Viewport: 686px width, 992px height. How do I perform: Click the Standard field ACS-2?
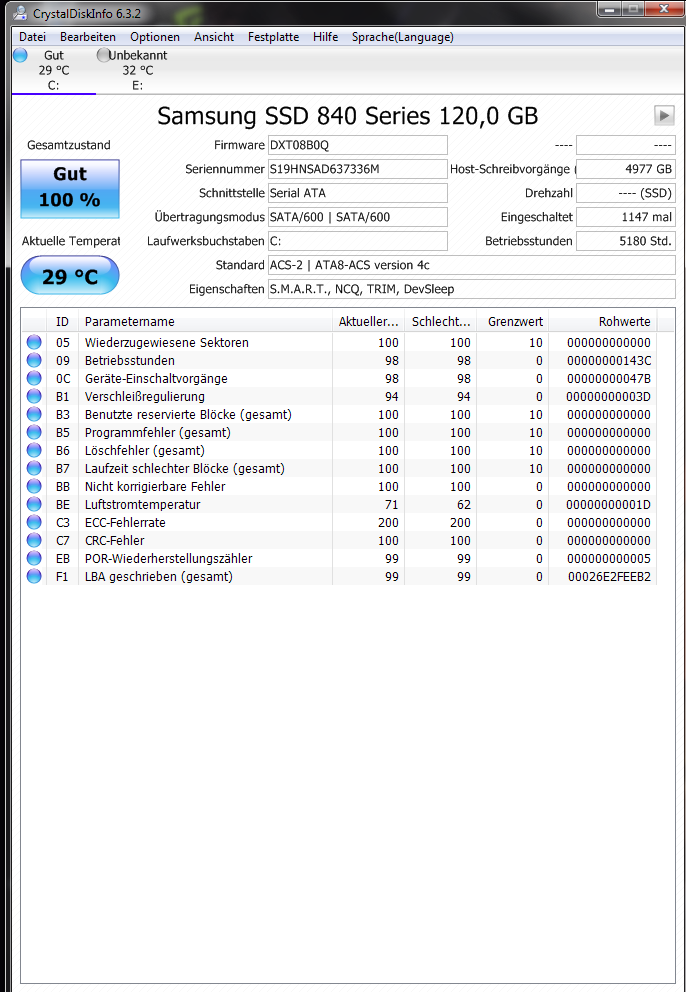coord(471,265)
